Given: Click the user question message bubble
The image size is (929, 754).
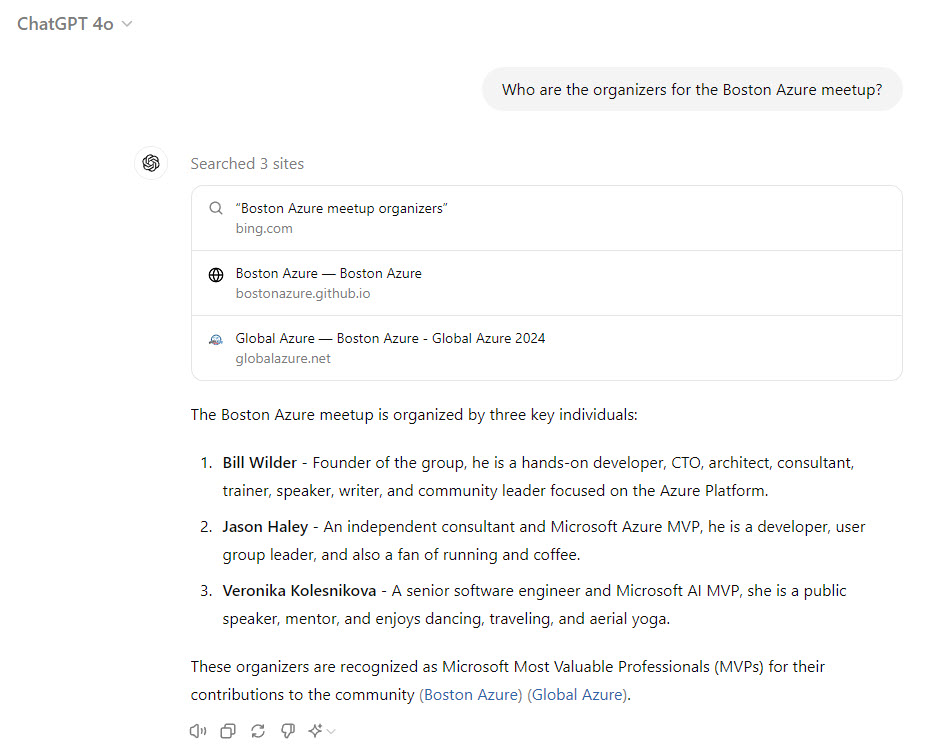Looking at the screenshot, I should (692, 89).
